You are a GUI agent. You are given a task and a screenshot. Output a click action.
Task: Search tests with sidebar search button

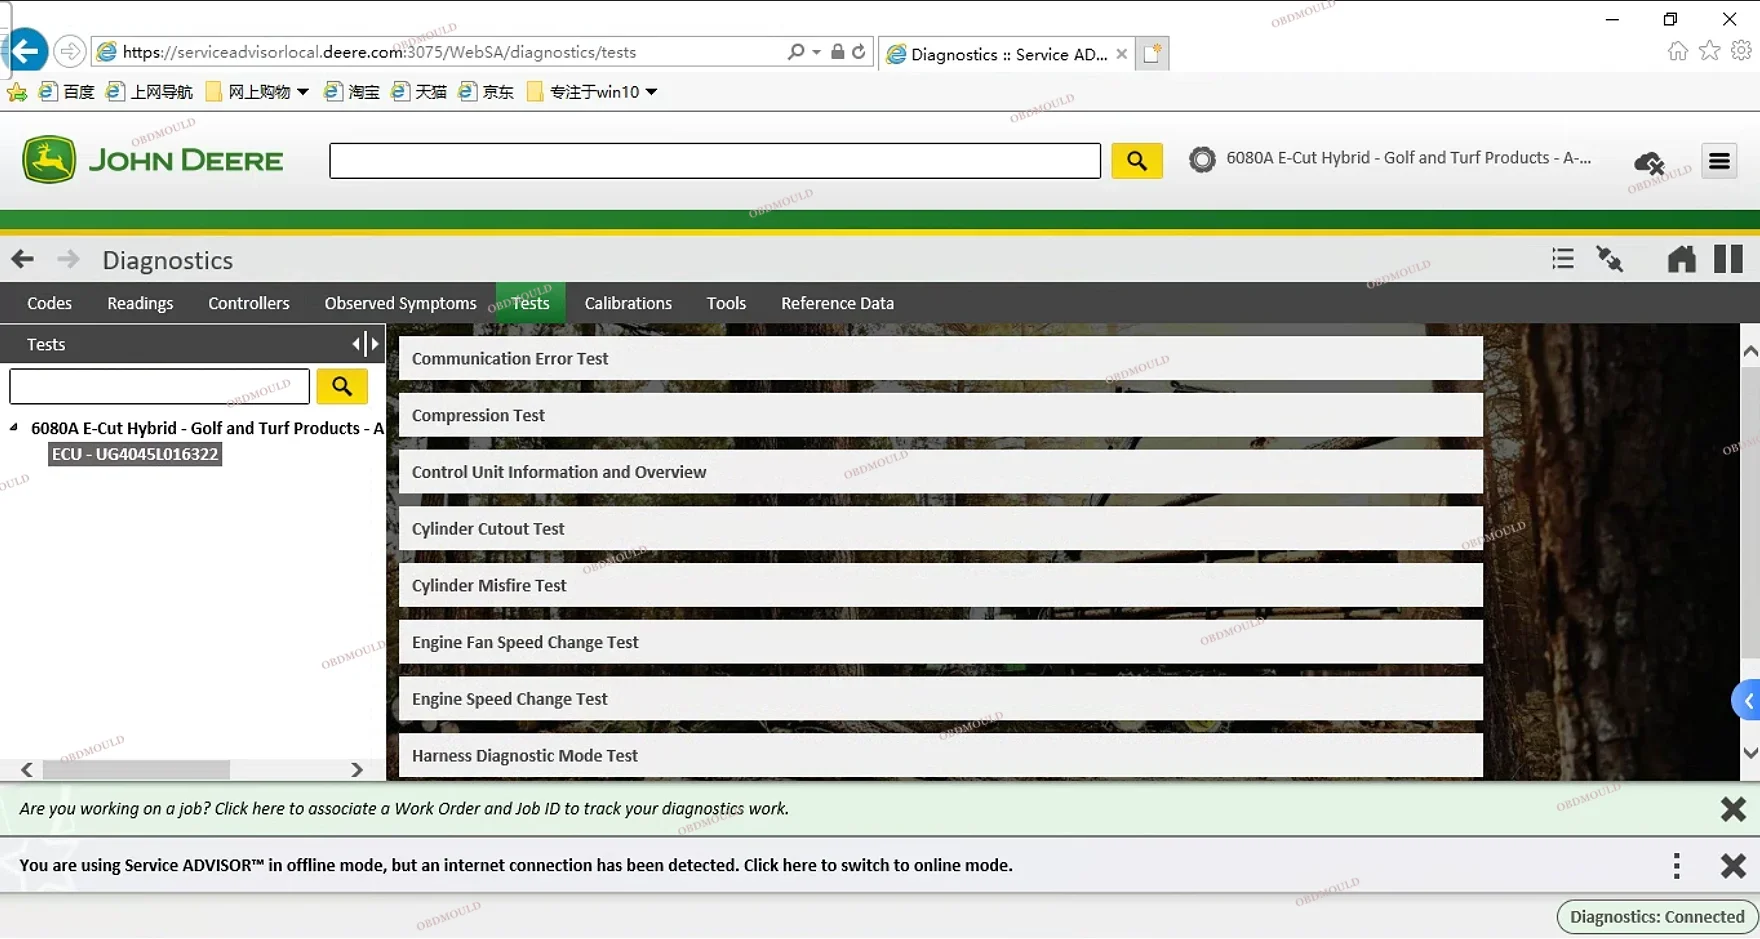point(342,386)
